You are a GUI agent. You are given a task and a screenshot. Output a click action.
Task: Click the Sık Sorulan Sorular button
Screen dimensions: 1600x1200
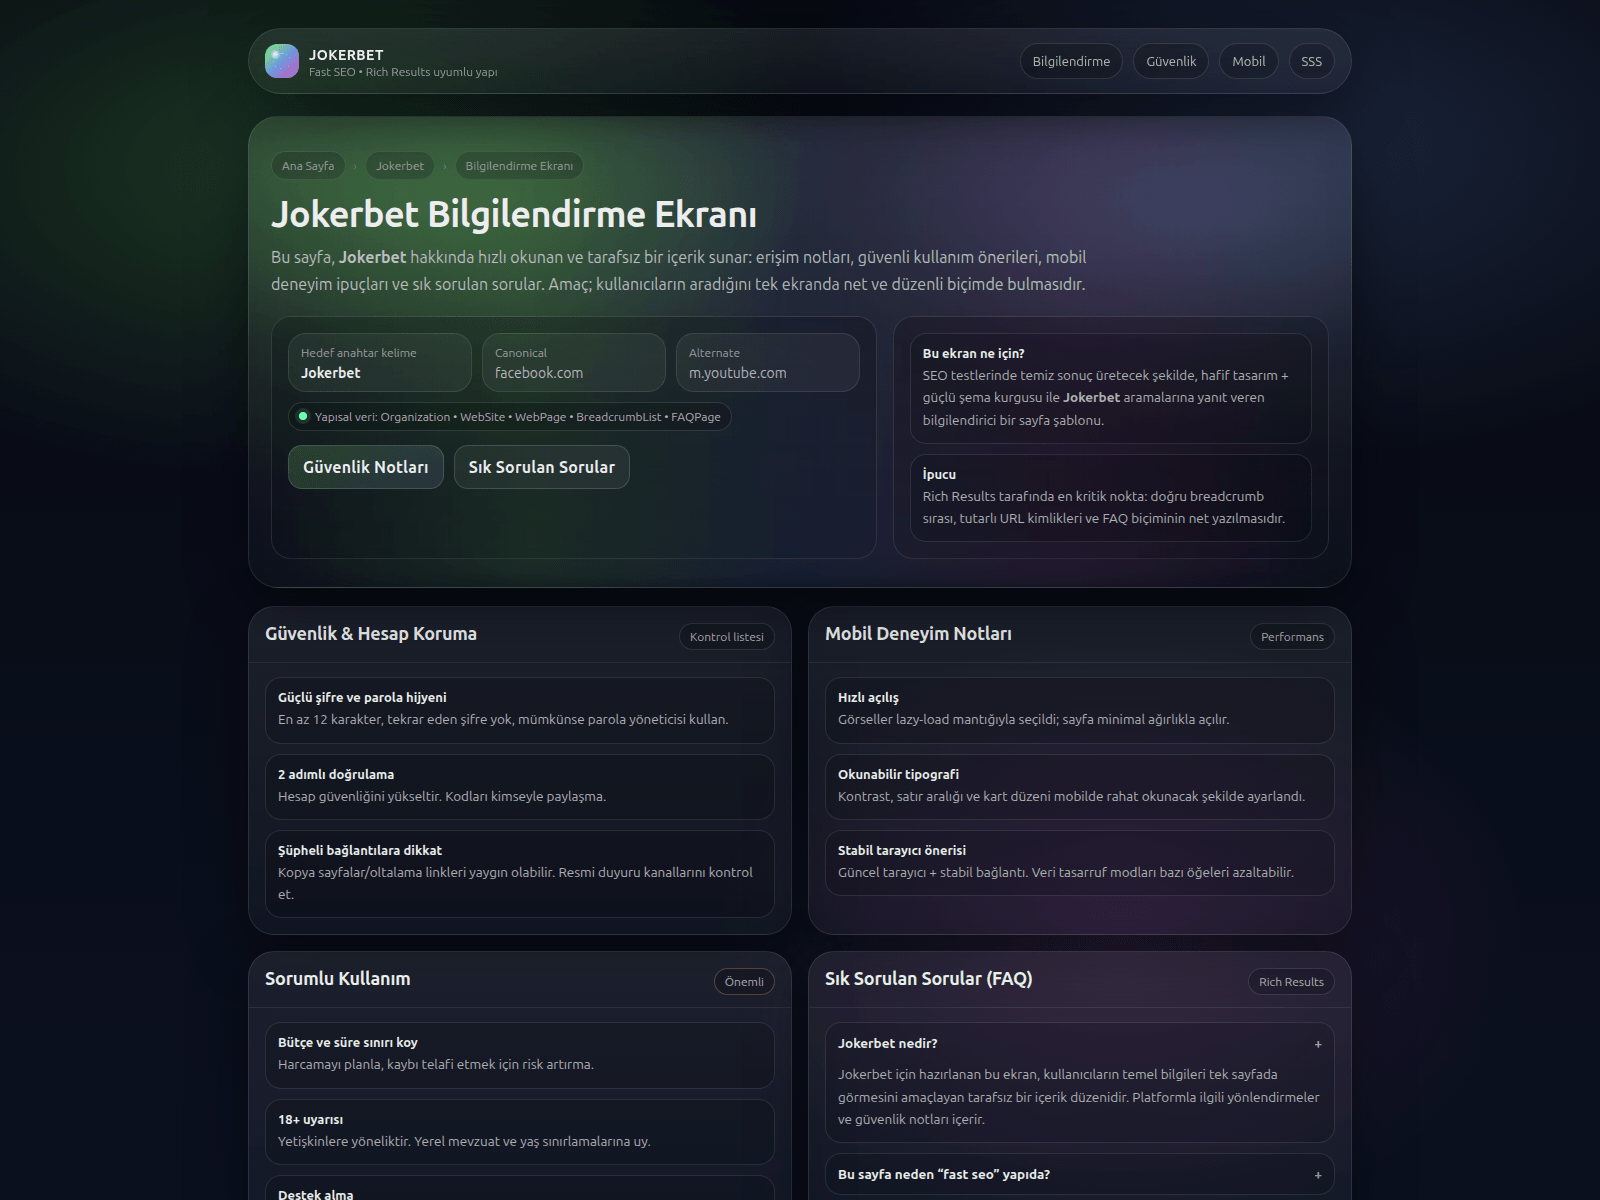pyautogui.click(x=542, y=467)
